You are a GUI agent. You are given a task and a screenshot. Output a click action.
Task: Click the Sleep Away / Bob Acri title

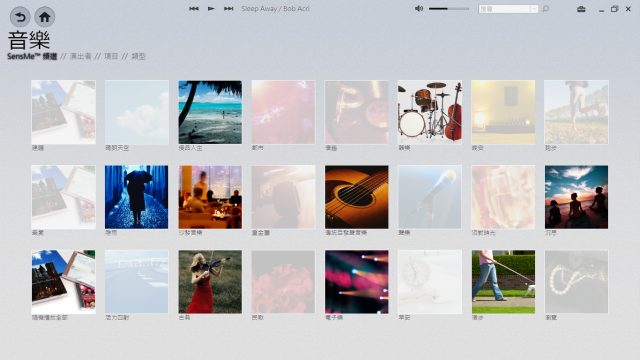pyautogui.click(x=276, y=9)
